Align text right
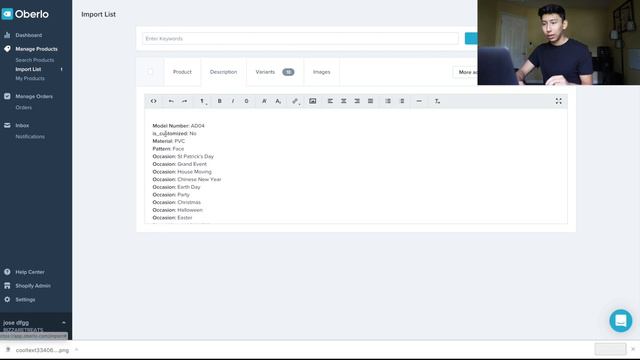The width and height of the screenshot is (640, 360). coord(357,101)
